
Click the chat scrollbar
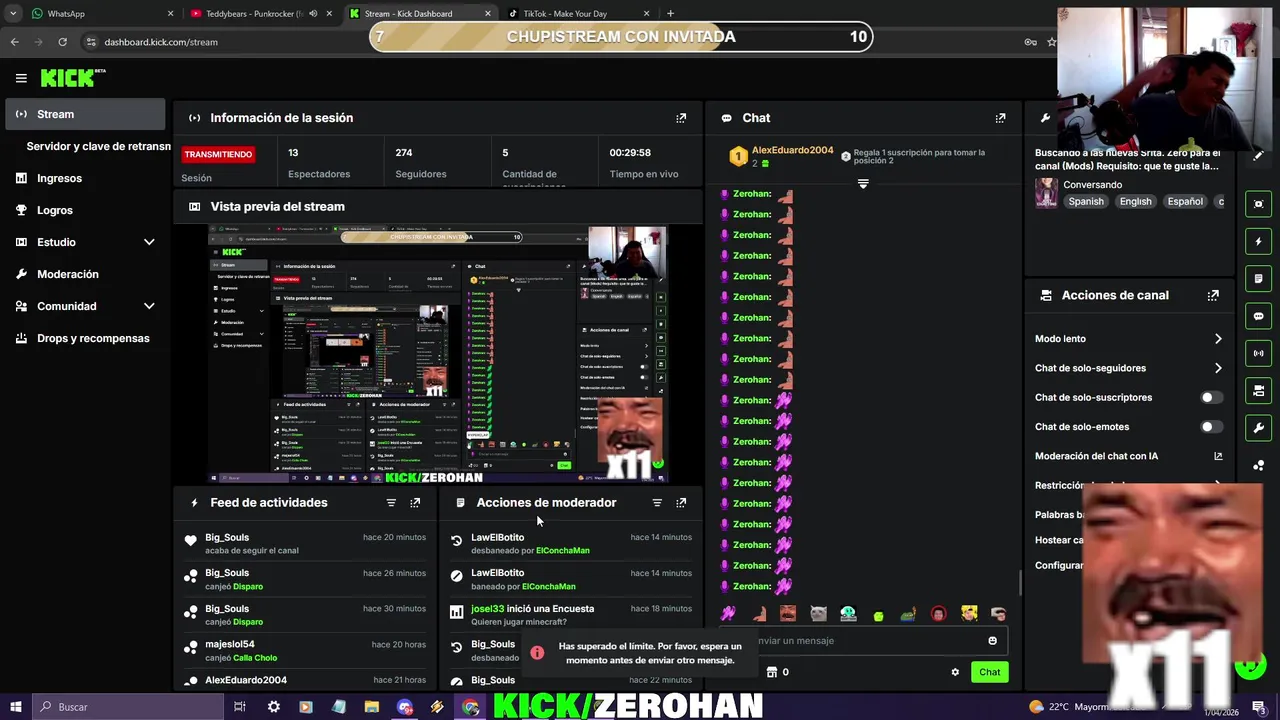click(1019, 582)
